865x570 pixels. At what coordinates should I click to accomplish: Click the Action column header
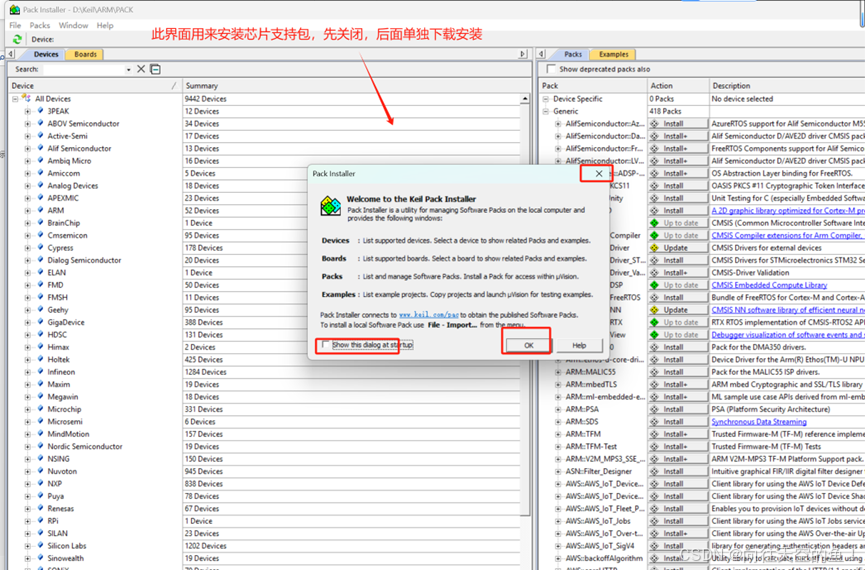[678, 86]
